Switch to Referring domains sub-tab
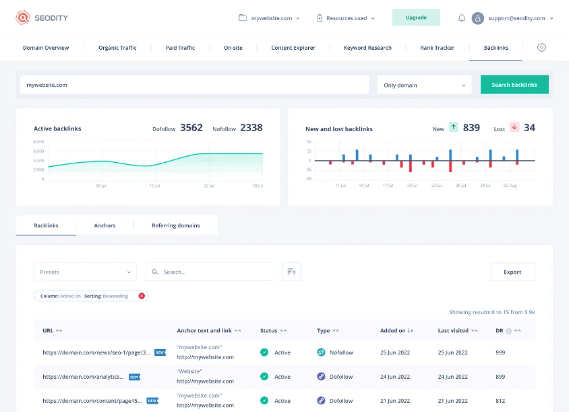The width and height of the screenshot is (569, 412). click(x=176, y=225)
